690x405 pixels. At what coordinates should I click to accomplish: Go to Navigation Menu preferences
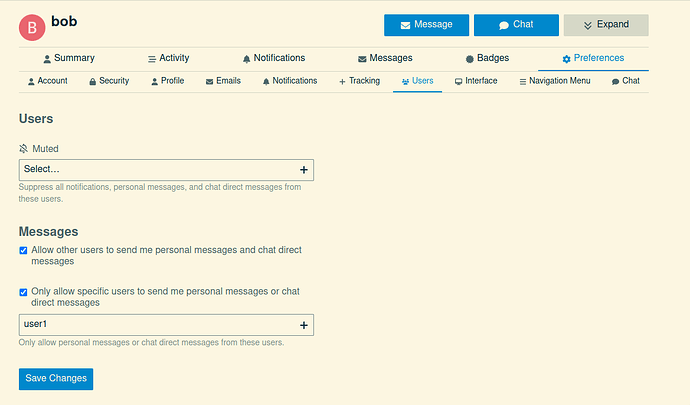[555, 81]
